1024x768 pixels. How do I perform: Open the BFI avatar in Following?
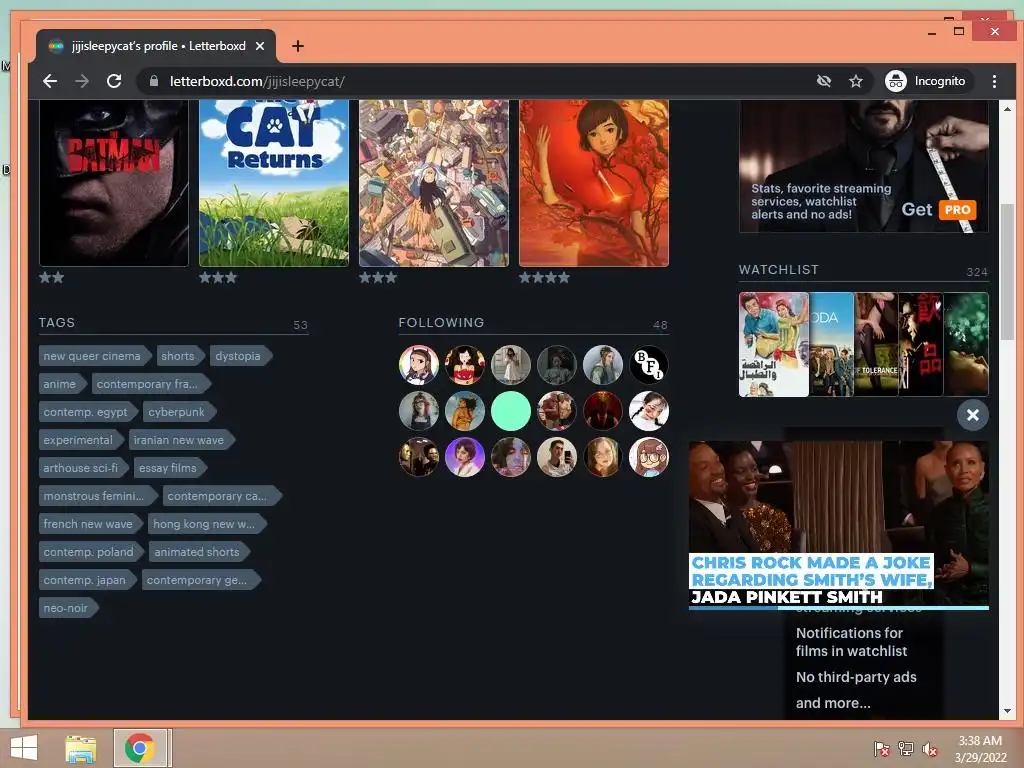coord(648,365)
